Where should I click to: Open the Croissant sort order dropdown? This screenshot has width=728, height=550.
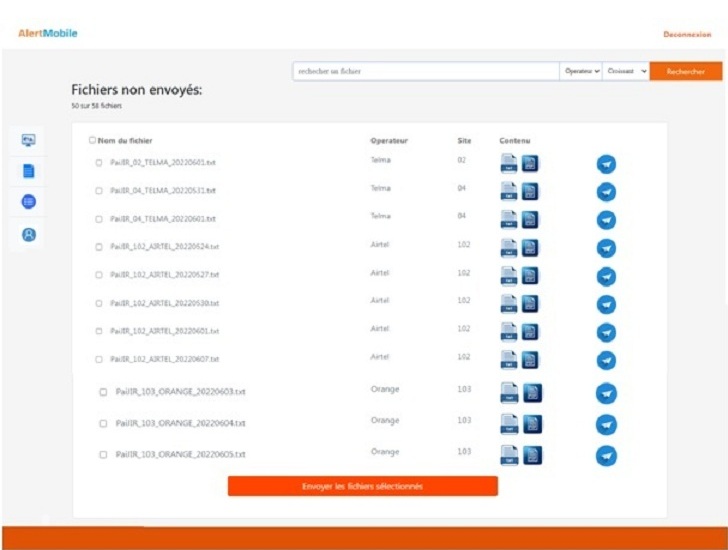[626, 71]
